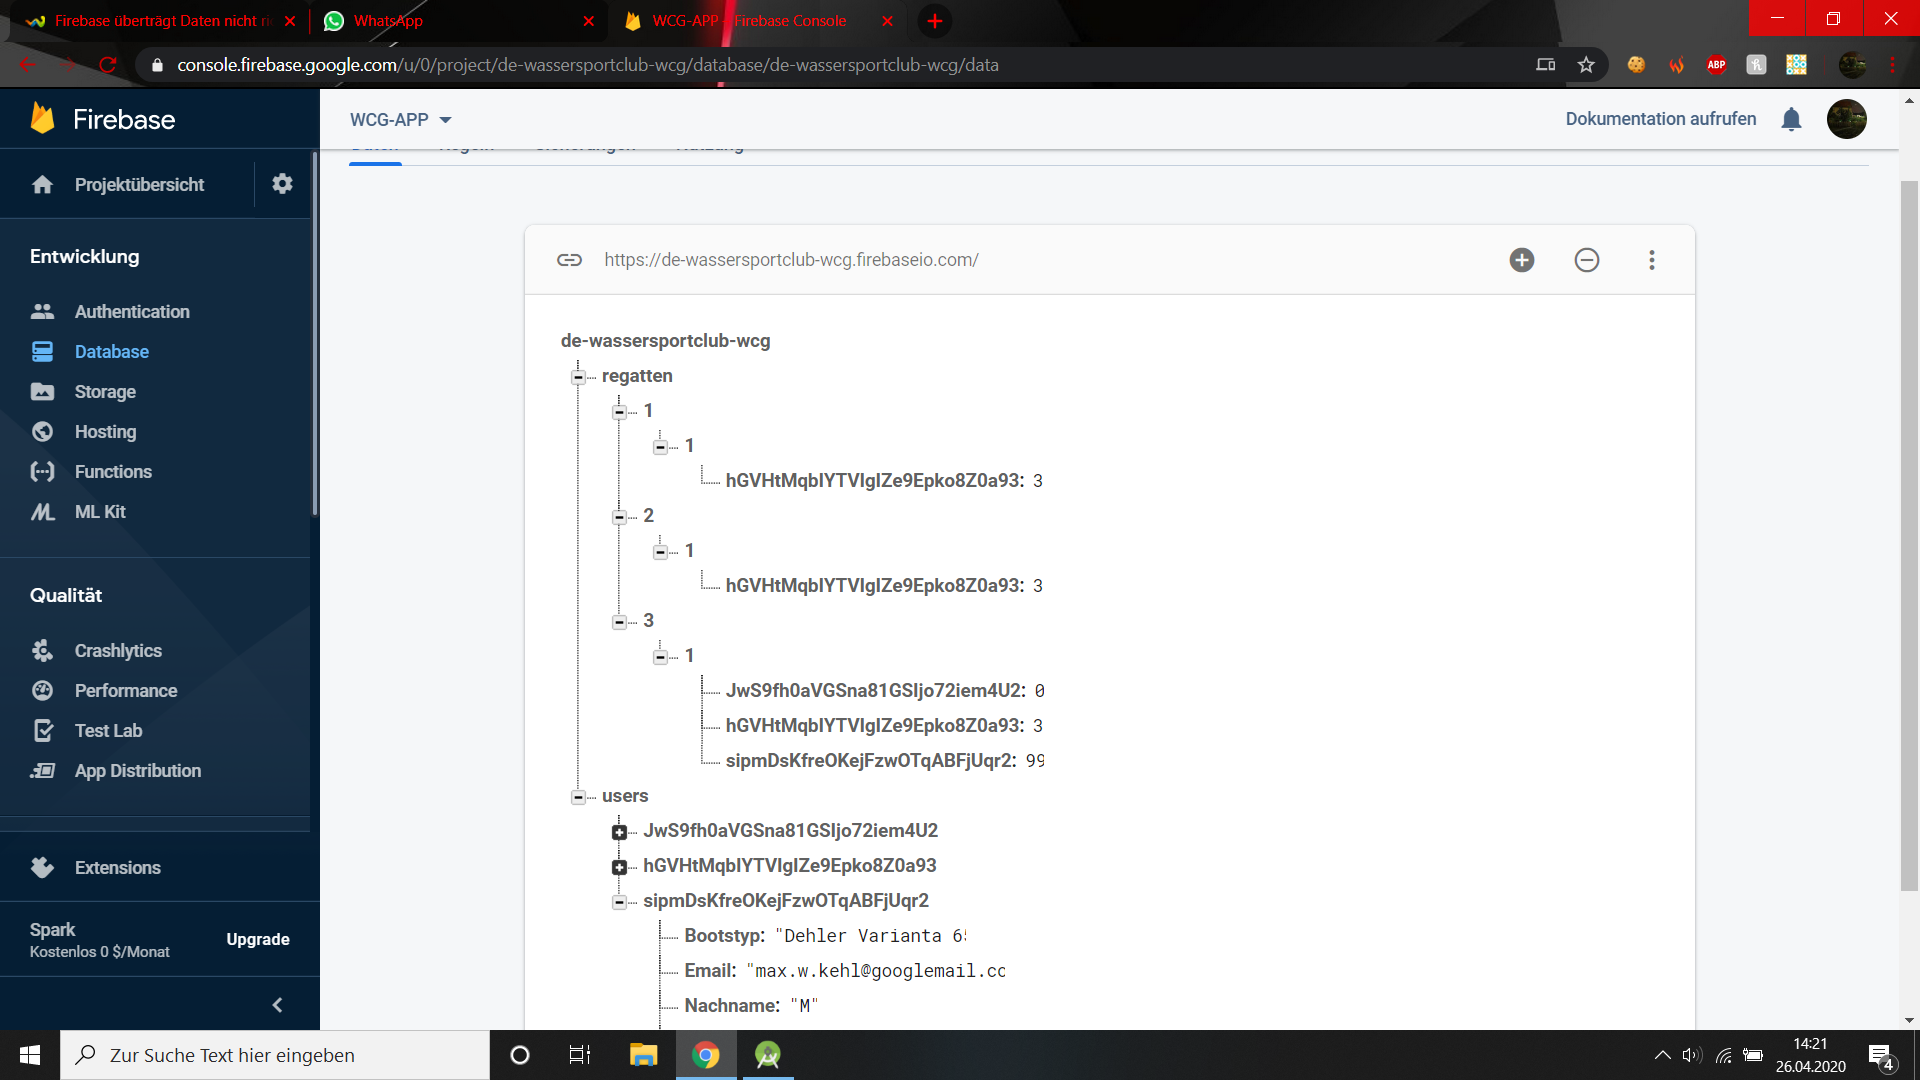Collapse the regatten tree node
1920x1080 pixels.
click(x=578, y=377)
